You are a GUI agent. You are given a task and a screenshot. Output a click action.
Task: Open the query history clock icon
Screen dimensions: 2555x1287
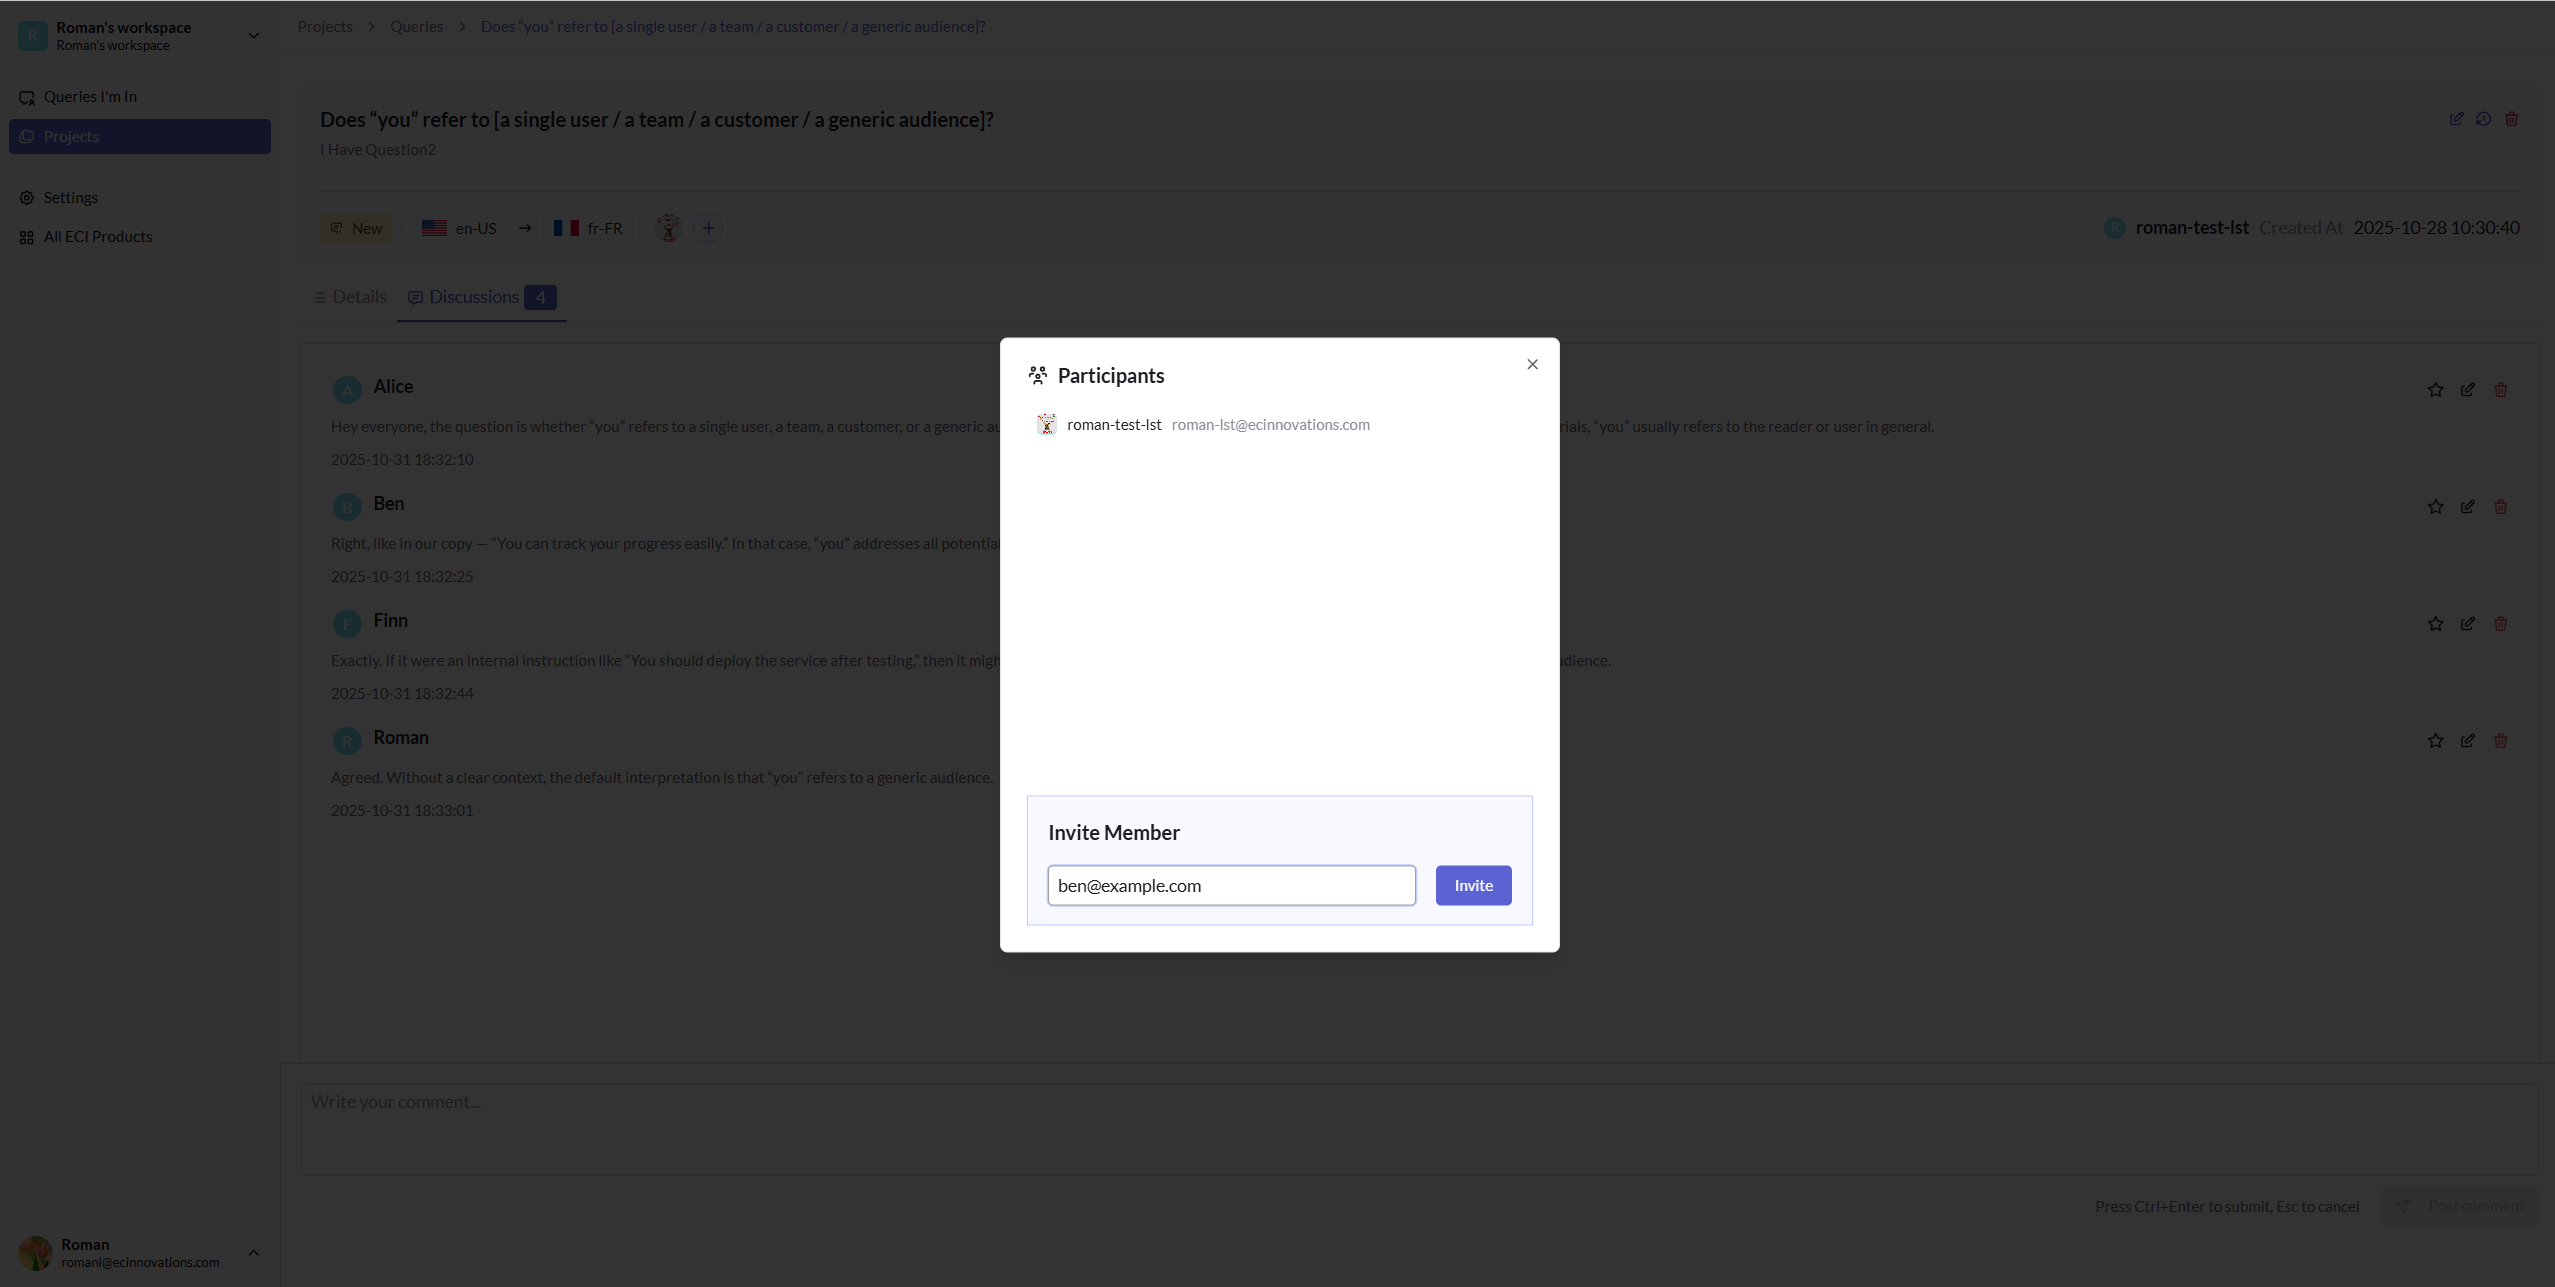click(x=2485, y=118)
